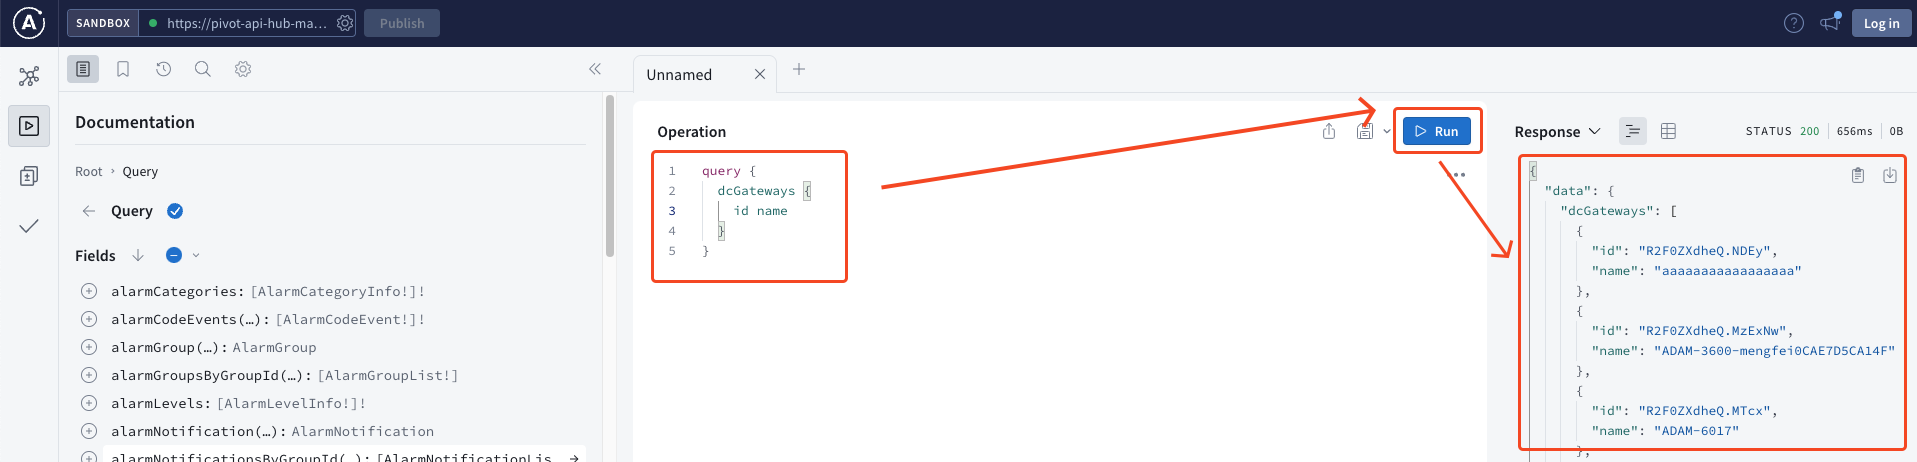Click the Publish button
The height and width of the screenshot is (462, 1917).
pyautogui.click(x=402, y=23)
